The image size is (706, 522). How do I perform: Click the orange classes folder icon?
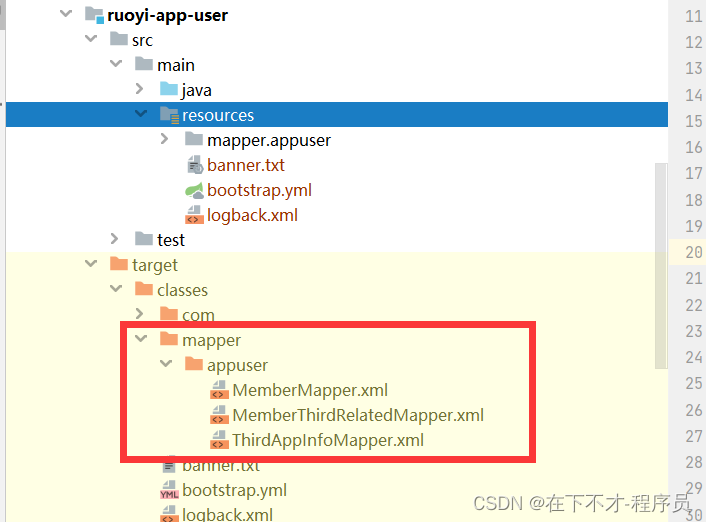click(x=144, y=288)
